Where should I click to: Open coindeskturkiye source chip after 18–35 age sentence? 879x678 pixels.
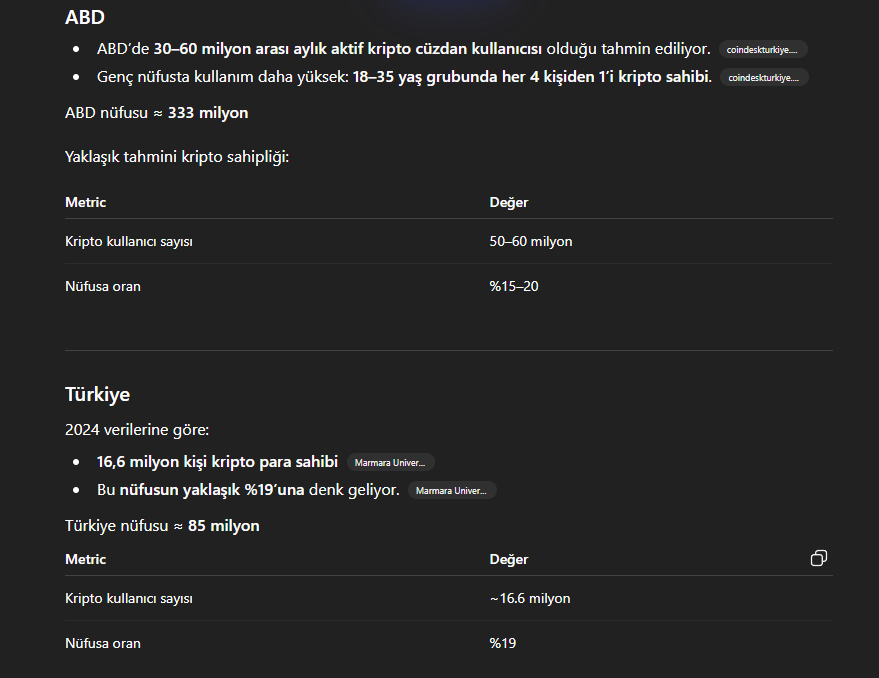coord(764,77)
